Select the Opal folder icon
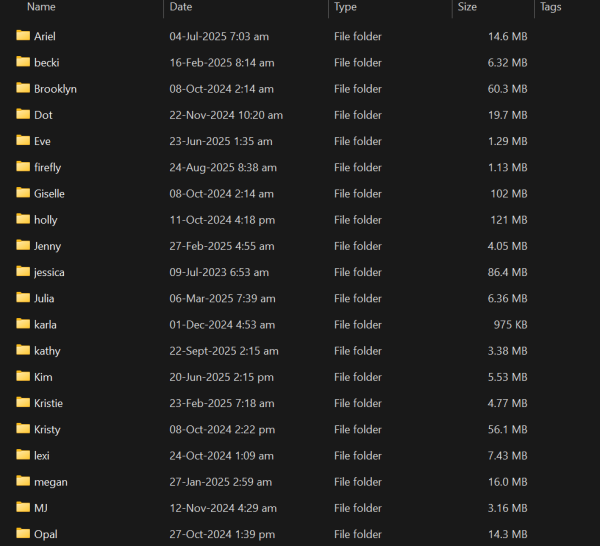 point(24,534)
